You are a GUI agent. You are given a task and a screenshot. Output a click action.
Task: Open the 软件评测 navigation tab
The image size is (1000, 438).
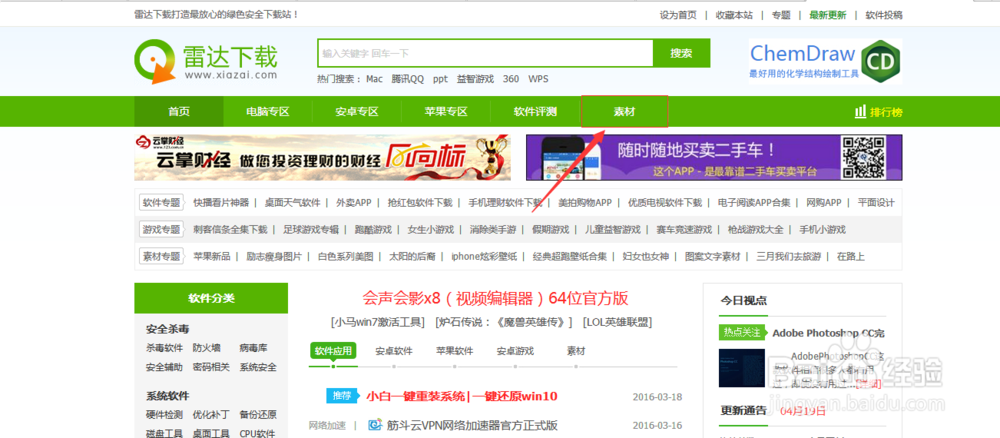tap(535, 112)
